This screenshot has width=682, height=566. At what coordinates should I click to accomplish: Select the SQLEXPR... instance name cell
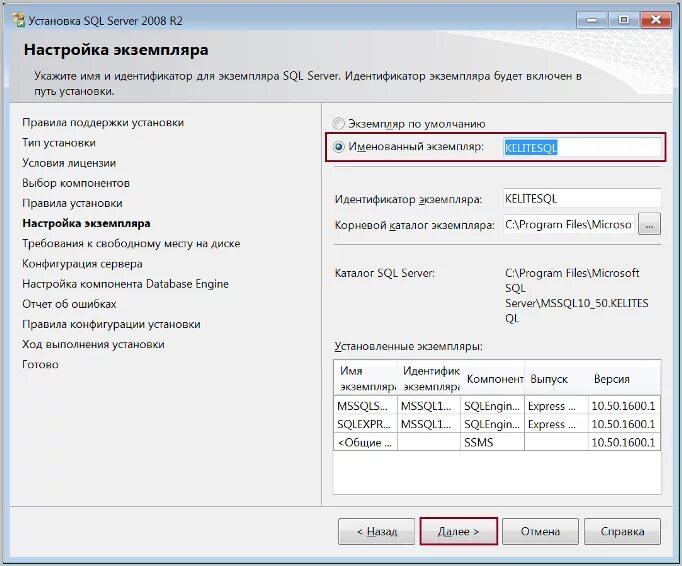(365, 424)
